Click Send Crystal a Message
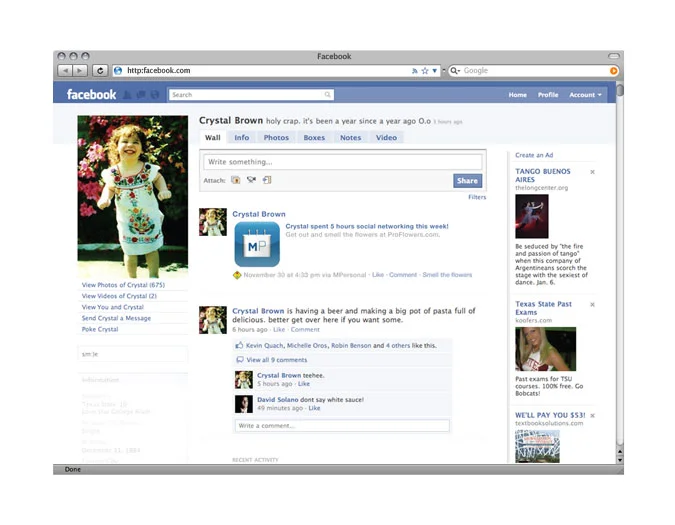The width and height of the screenshot is (675, 525). click(x=116, y=318)
